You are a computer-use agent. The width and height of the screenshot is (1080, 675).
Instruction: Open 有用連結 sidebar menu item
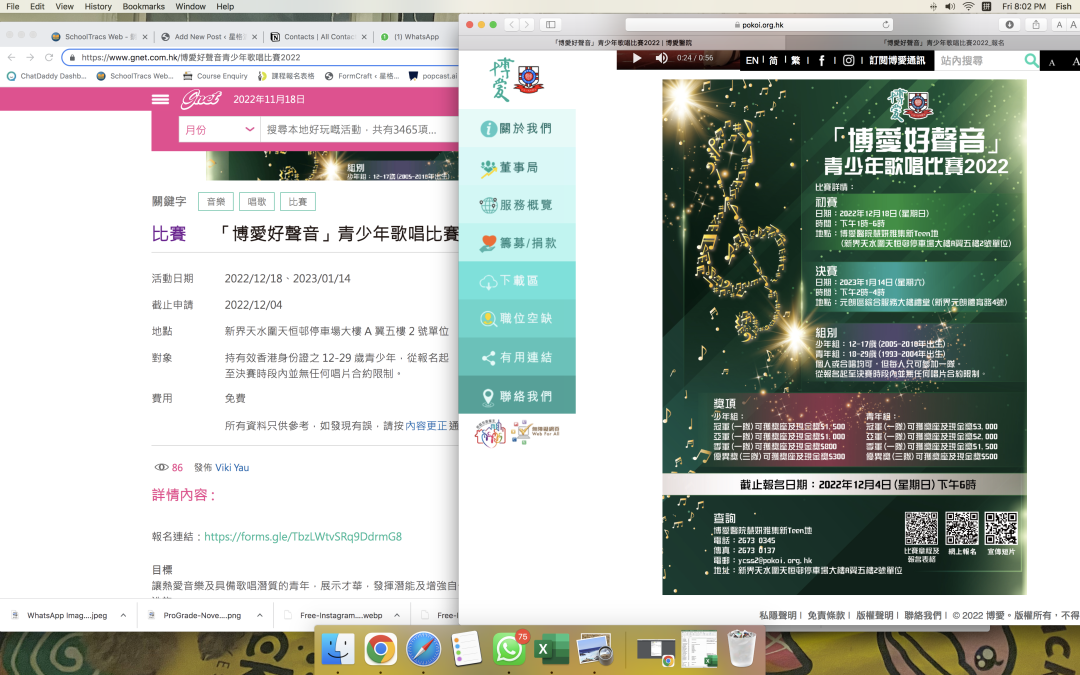click(x=517, y=357)
